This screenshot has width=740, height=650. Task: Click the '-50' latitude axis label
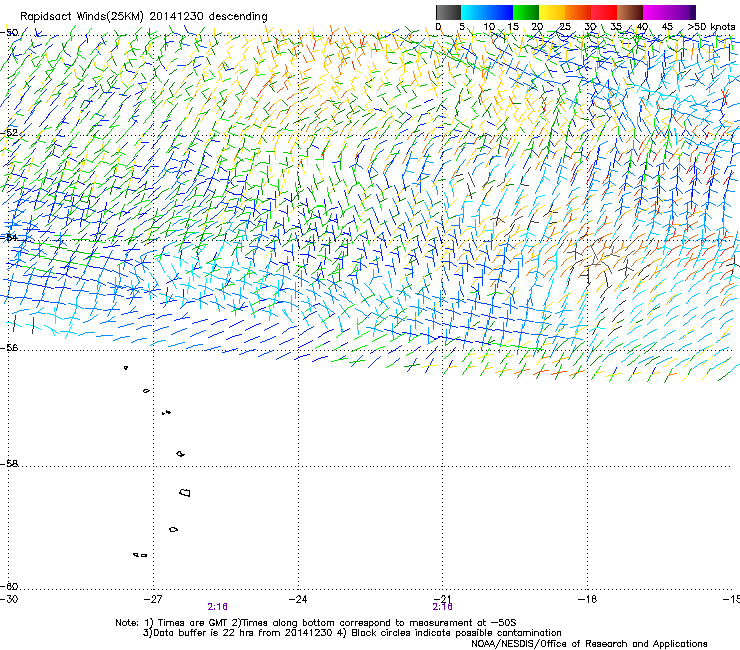click(x=9, y=33)
